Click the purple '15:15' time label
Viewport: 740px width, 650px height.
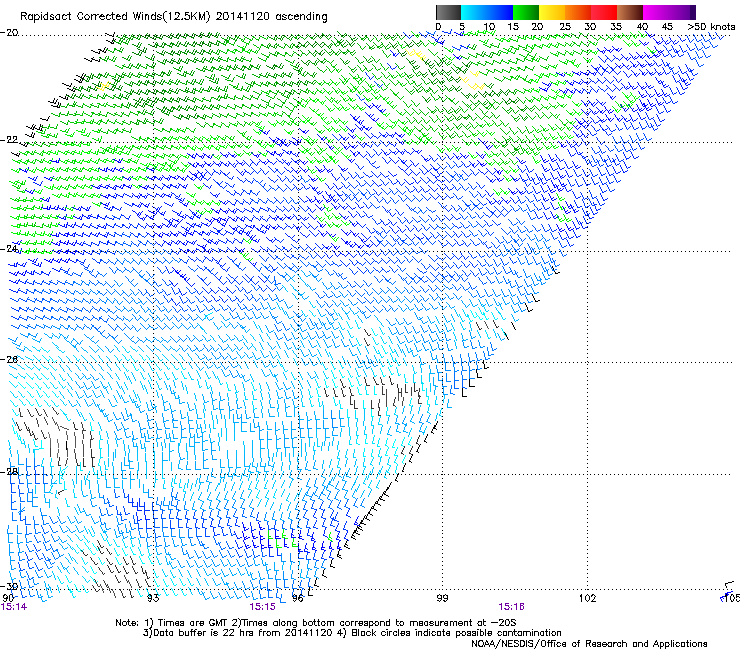click(262, 607)
